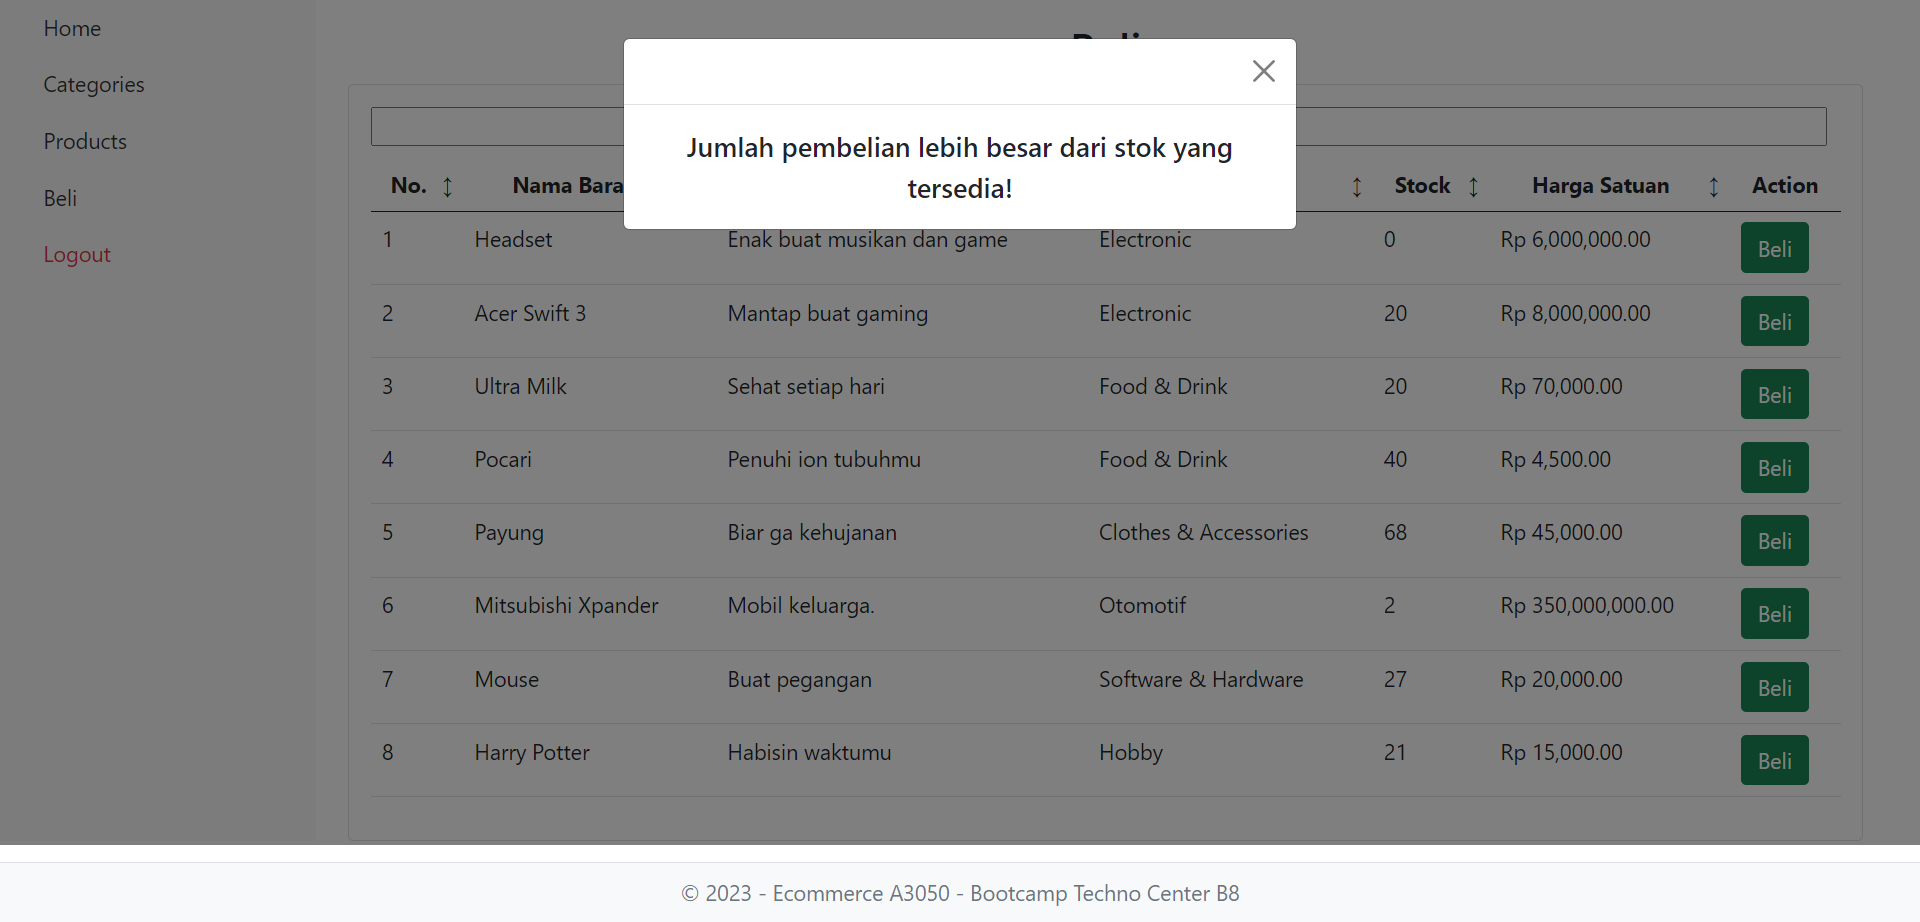
Task: Click Beli button for Headset
Action: tap(1774, 249)
